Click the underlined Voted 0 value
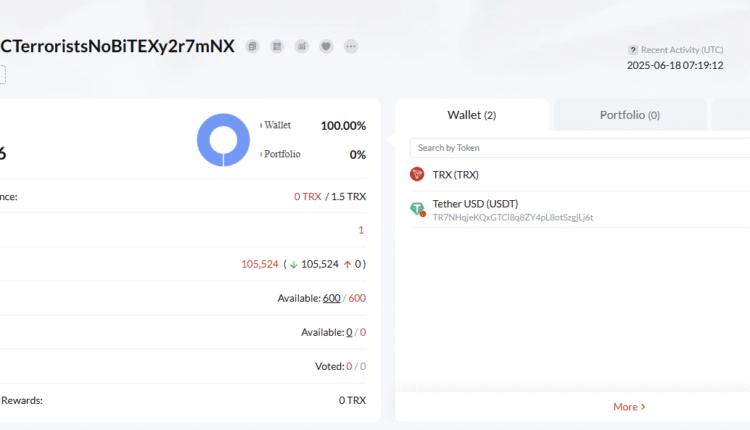This screenshot has height=430, width=750. pyautogui.click(x=350, y=366)
